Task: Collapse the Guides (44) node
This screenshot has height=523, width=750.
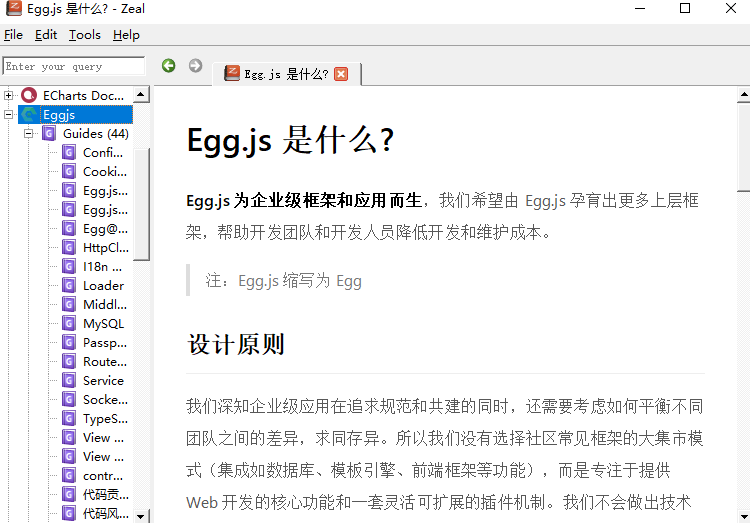Action: (28, 134)
